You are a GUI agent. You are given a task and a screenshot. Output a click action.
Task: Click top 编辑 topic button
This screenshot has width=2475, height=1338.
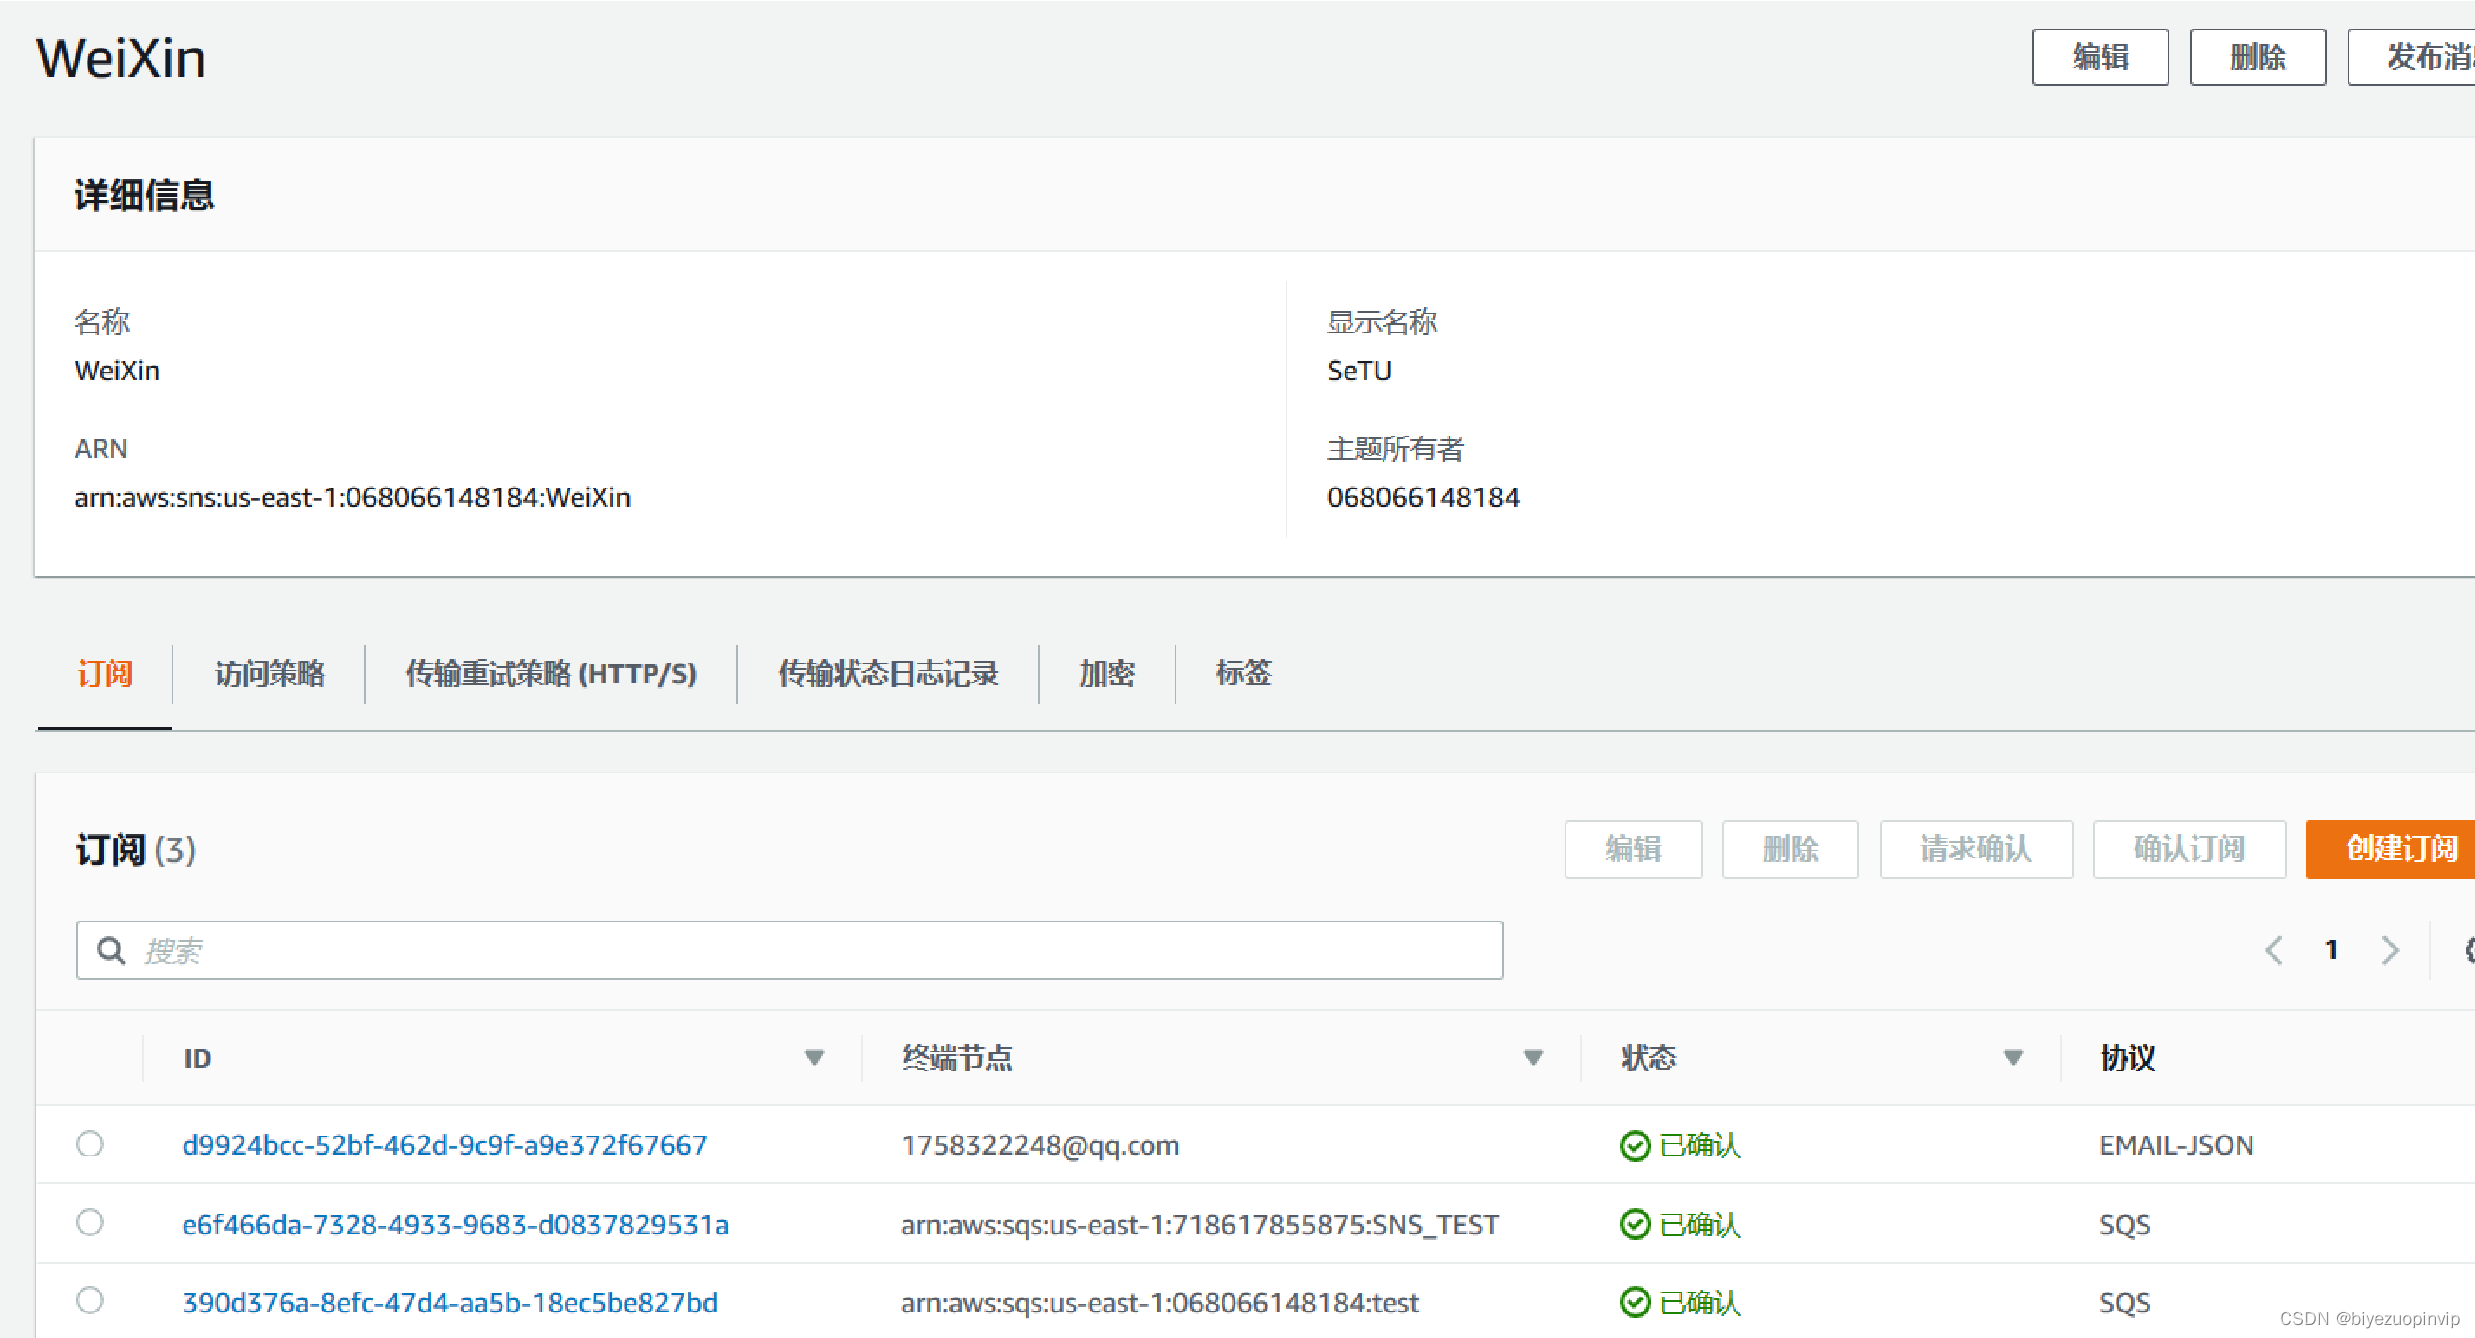(2100, 58)
